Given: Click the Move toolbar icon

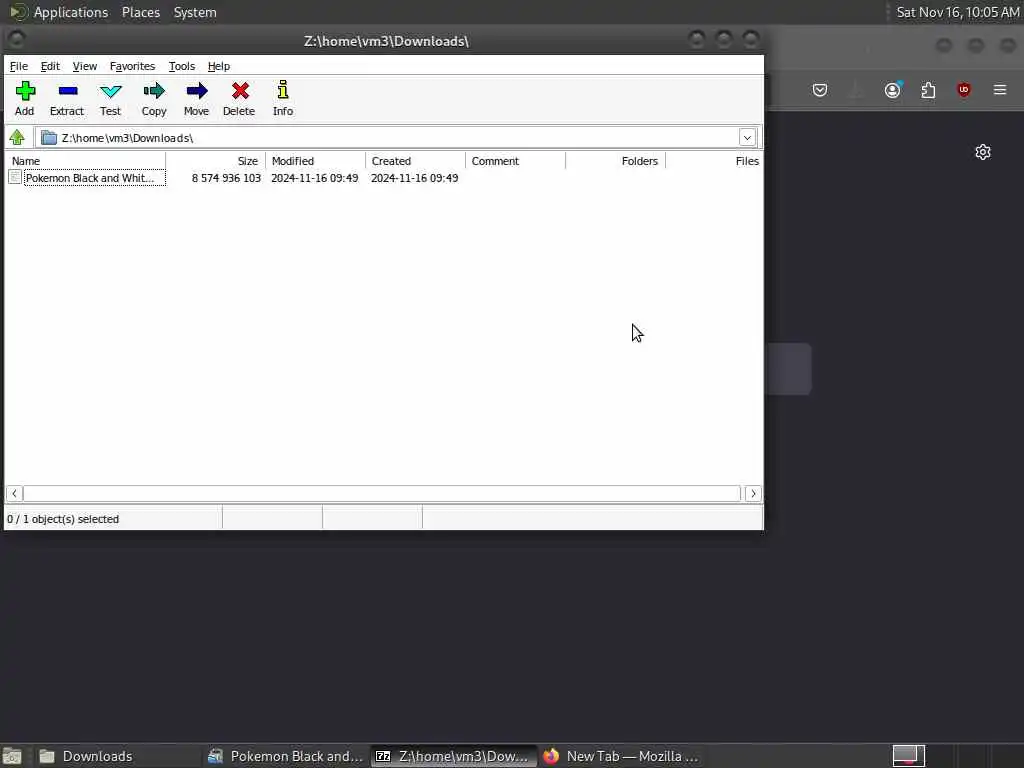Looking at the screenshot, I should click(197, 91).
